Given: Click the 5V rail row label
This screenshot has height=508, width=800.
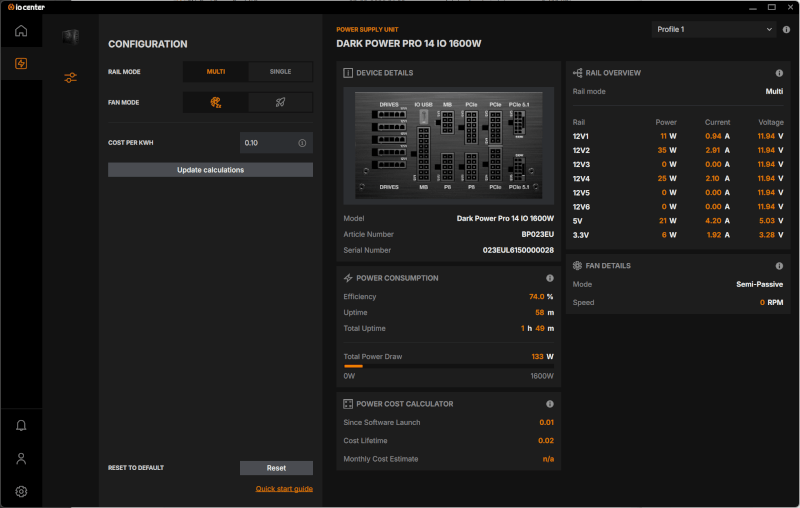Looking at the screenshot, I should [578, 221].
